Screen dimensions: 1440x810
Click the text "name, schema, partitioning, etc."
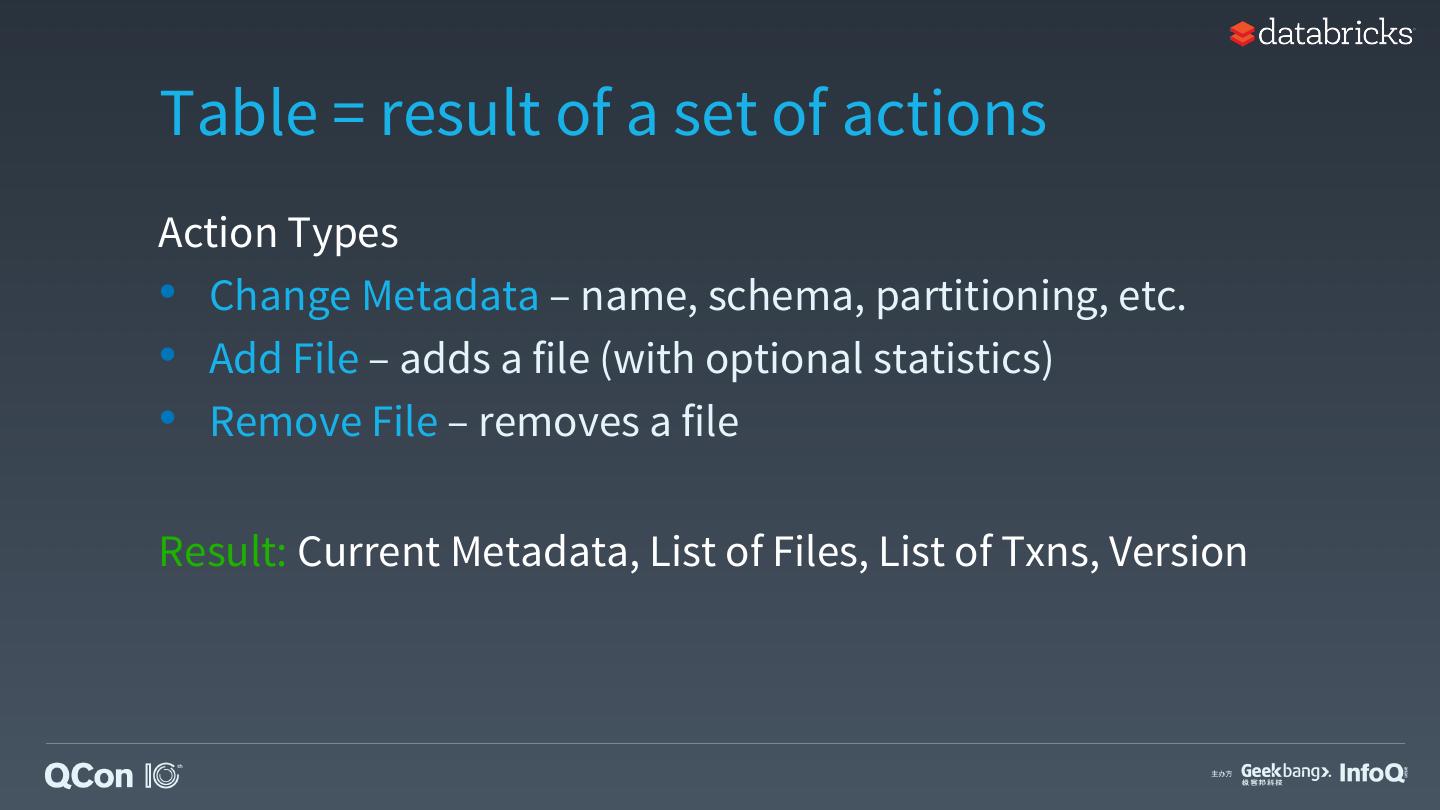882,296
